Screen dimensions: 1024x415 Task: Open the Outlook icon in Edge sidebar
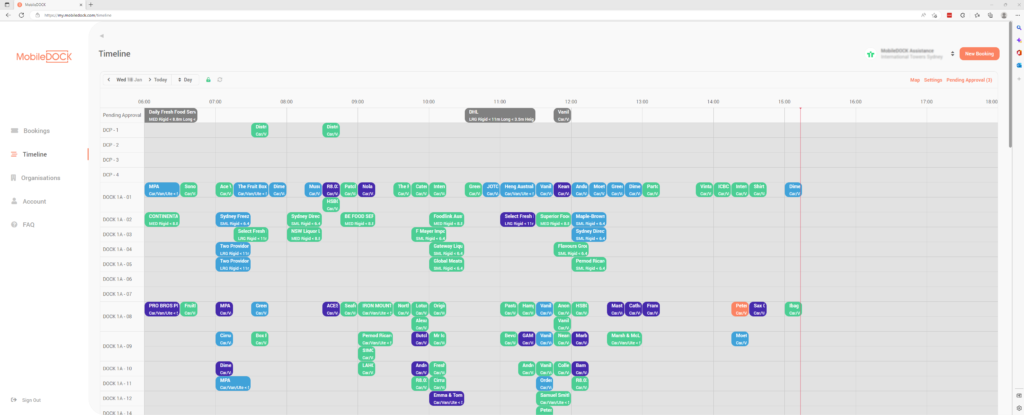(1018, 65)
